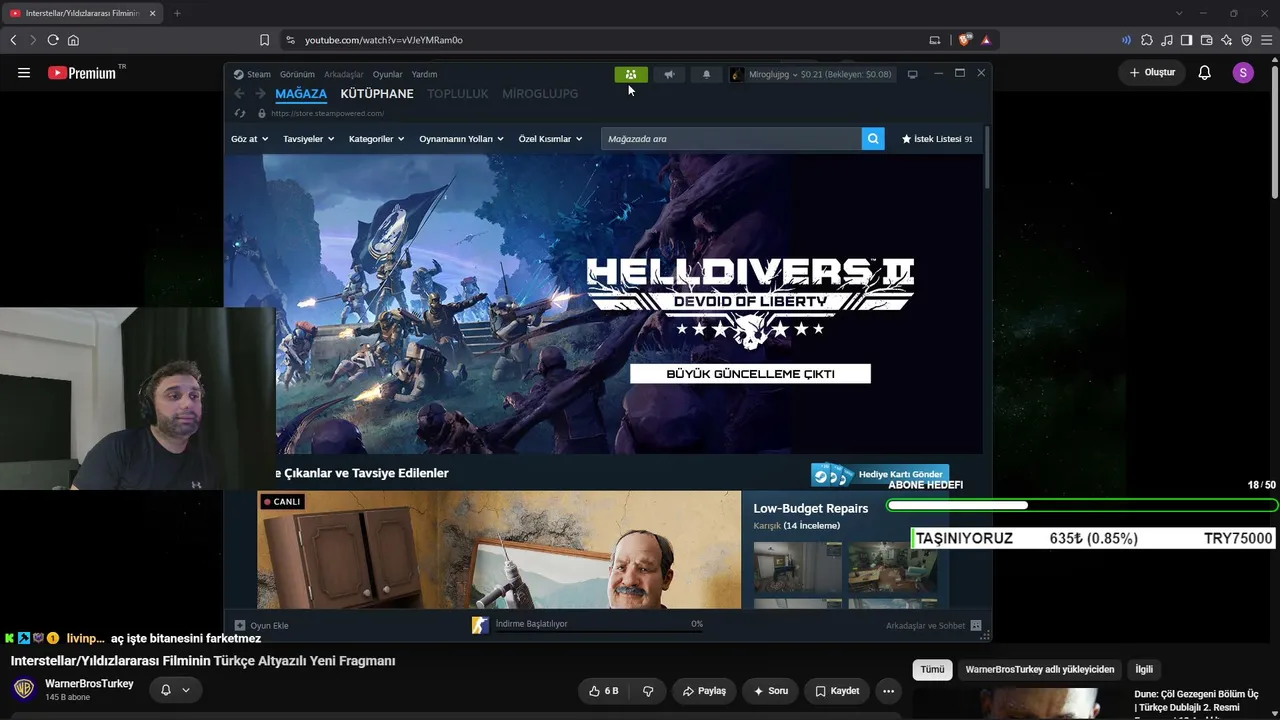Open a new browser tab
Image resolution: width=1280 pixels, height=720 pixels.
[x=177, y=13]
